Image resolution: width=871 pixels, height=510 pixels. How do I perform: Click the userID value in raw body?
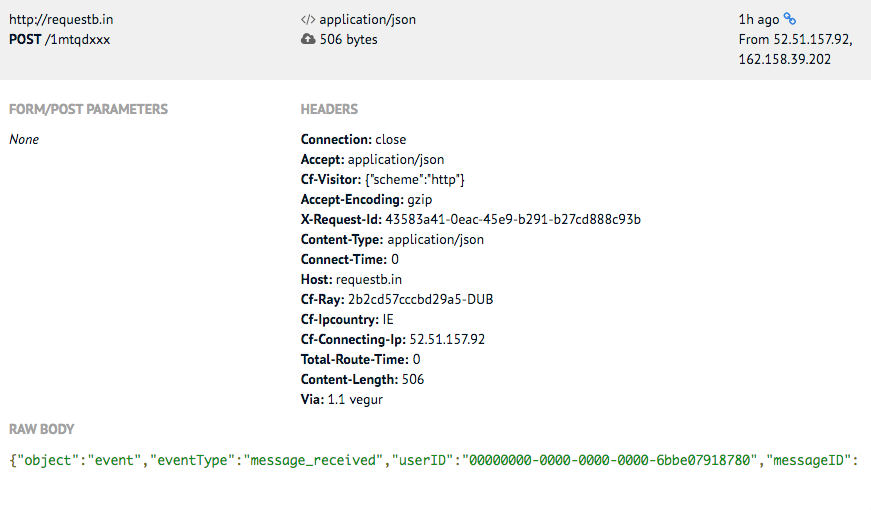(x=610, y=460)
